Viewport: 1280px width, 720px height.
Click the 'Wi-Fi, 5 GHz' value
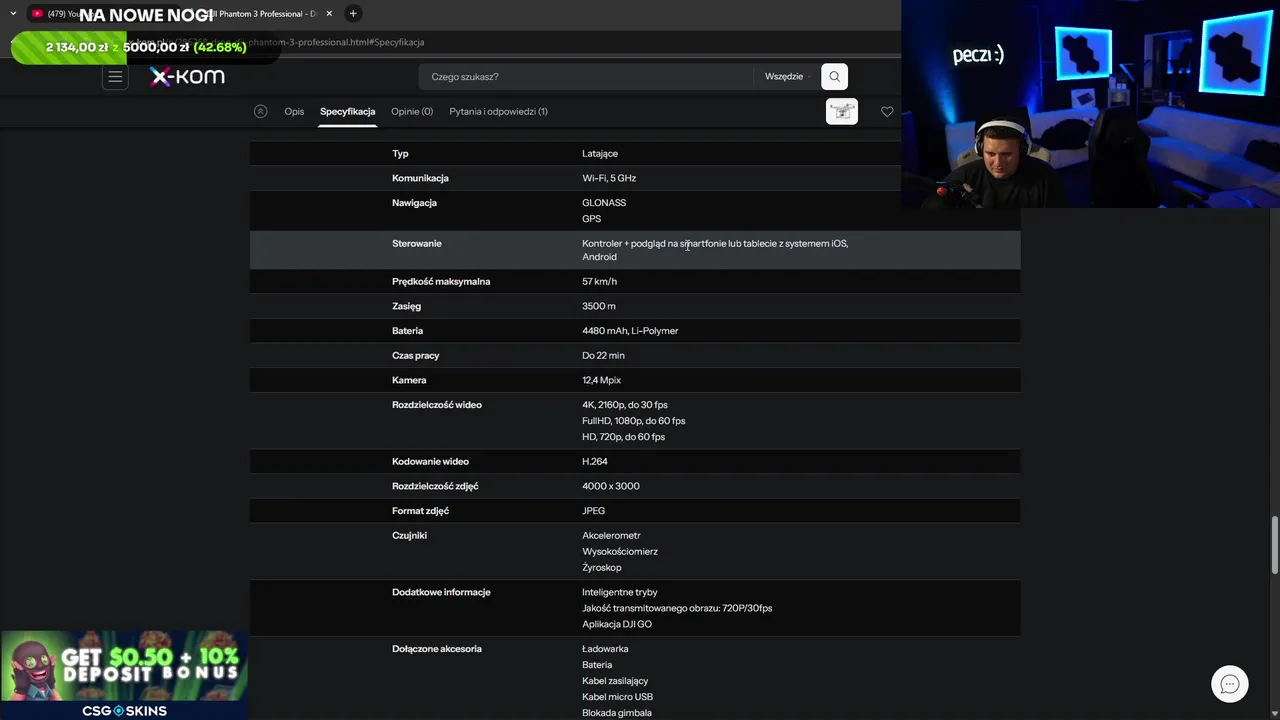(609, 178)
